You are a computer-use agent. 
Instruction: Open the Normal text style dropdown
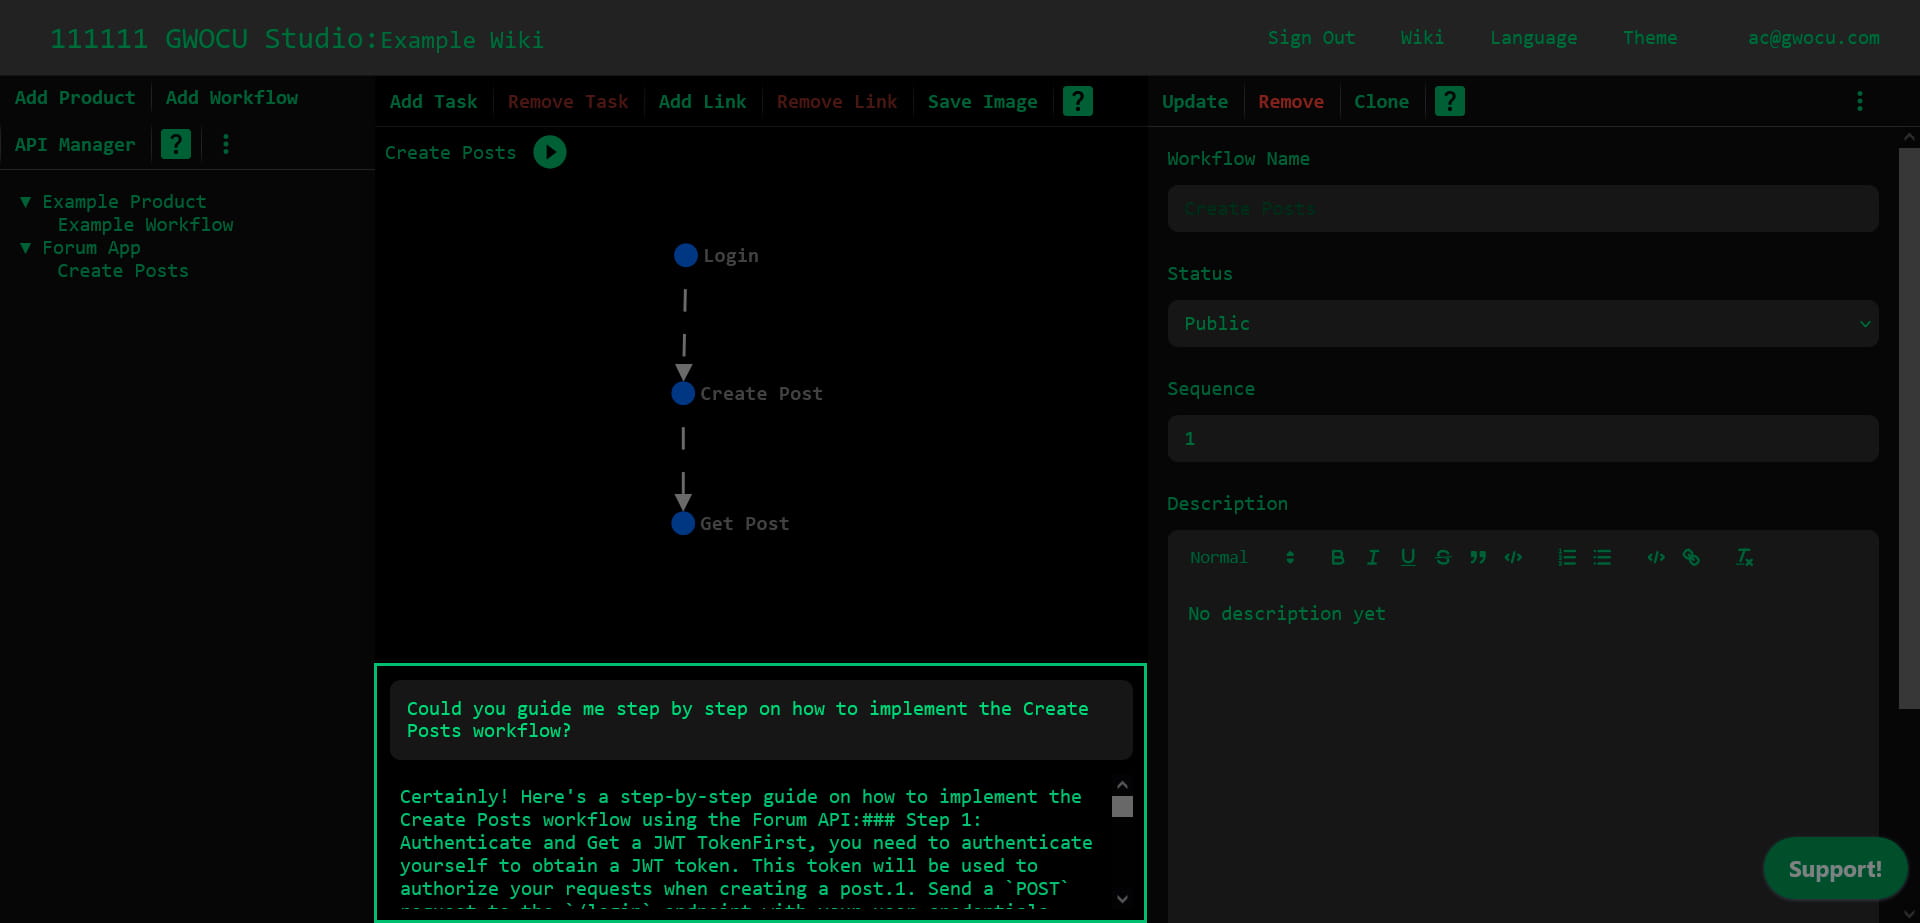point(1242,557)
